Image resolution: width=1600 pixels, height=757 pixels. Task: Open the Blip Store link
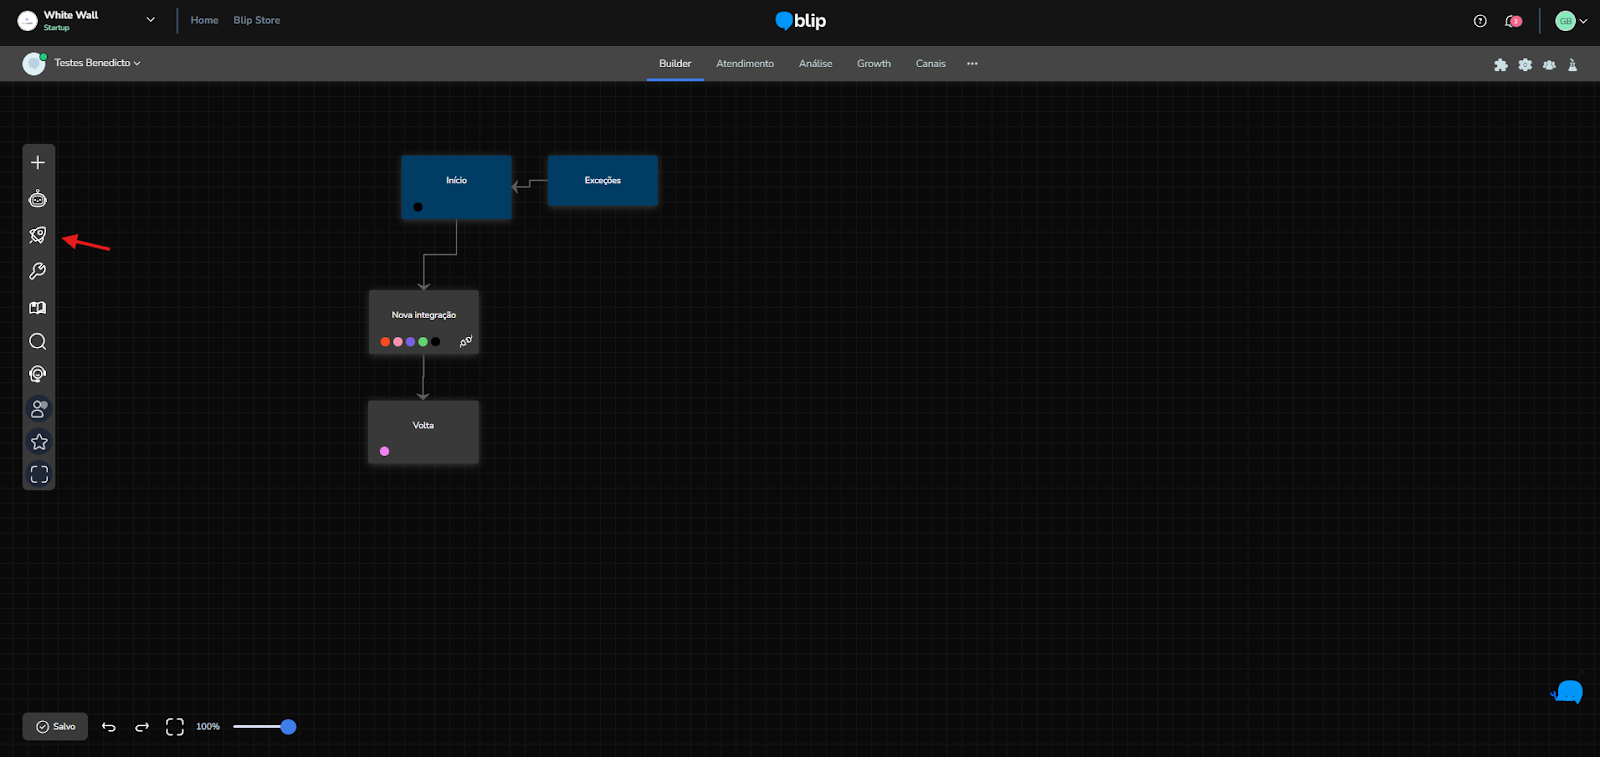tap(256, 20)
